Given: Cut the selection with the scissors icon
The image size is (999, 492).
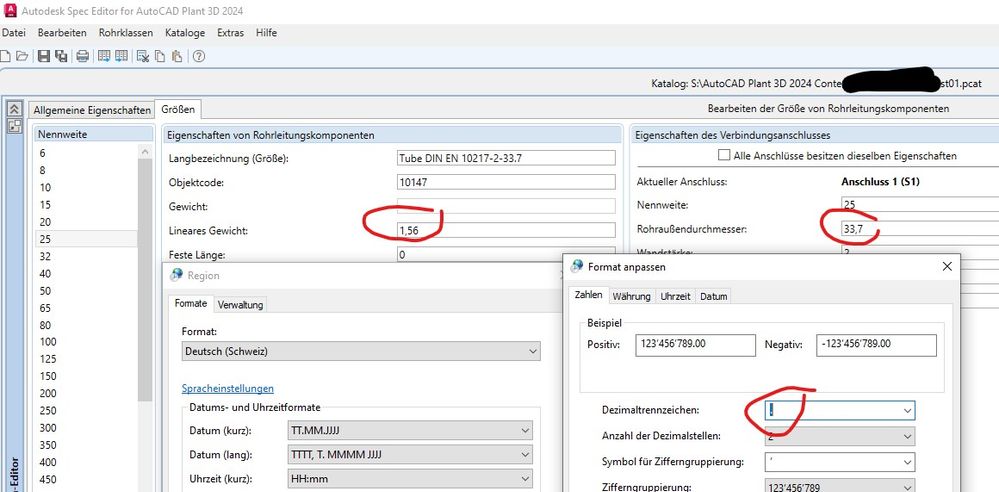Looking at the screenshot, I should pos(143,56).
